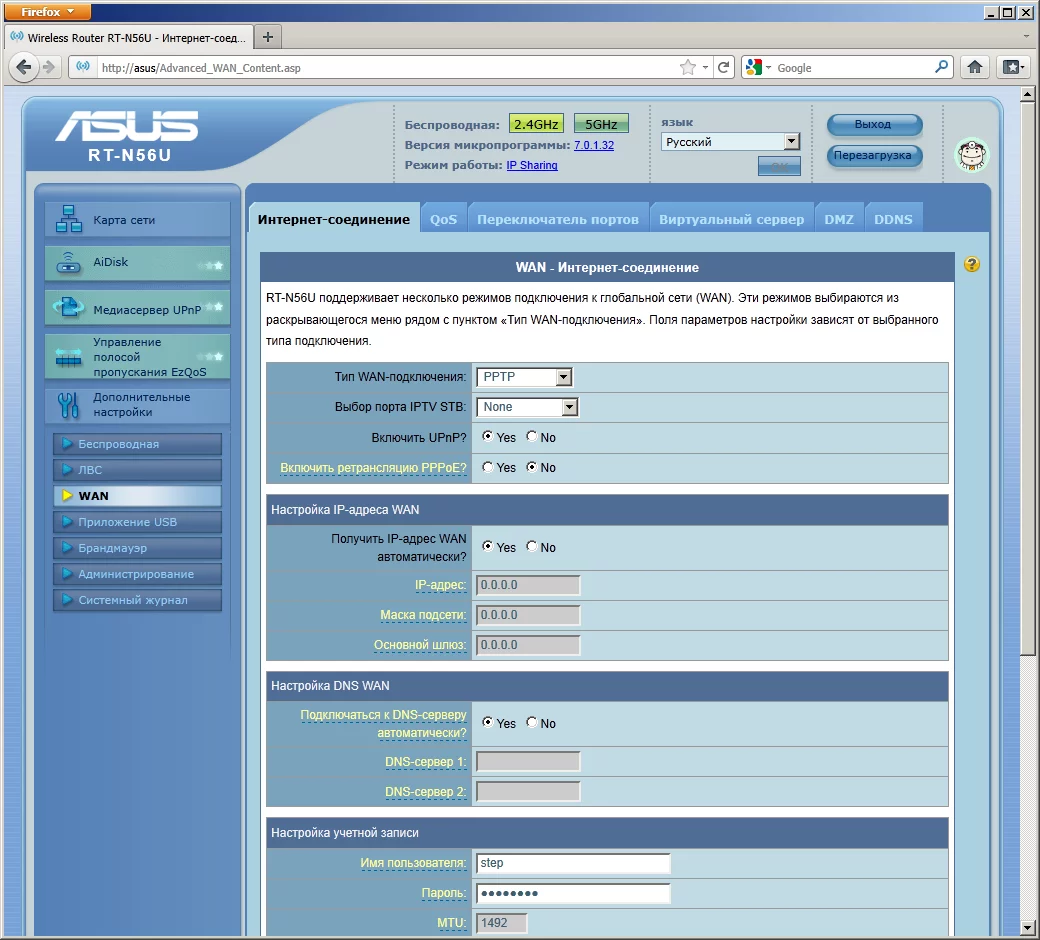Open a new browser tab with plus
Viewport: 1040px width, 940px height.
point(268,37)
